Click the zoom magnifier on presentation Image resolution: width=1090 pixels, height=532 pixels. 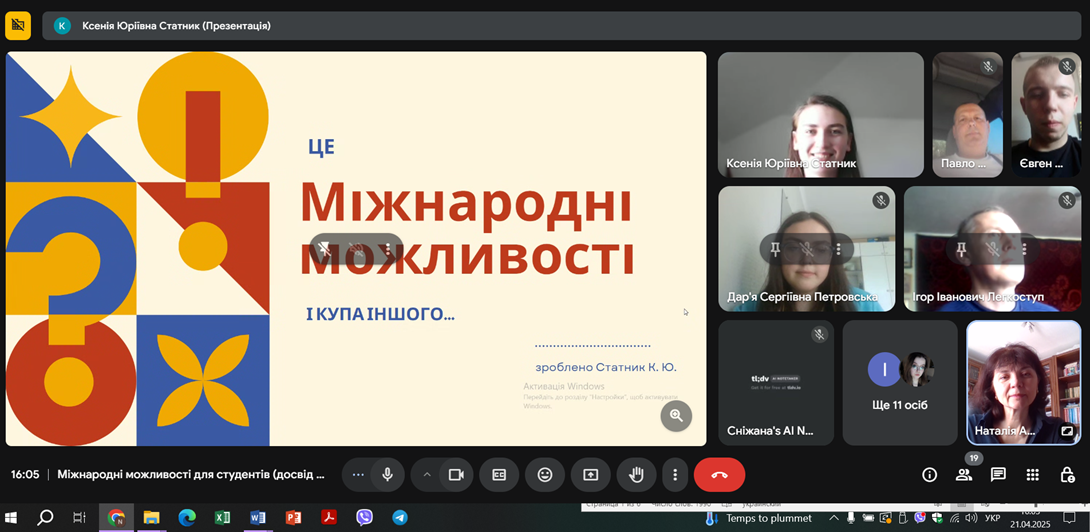pyautogui.click(x=676, y=416)
